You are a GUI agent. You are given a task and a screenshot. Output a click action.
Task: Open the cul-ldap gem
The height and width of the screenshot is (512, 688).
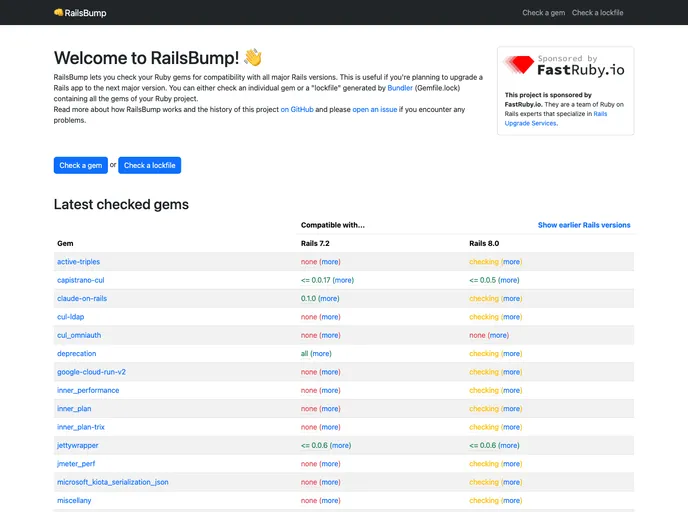click(x=71, y=317)
